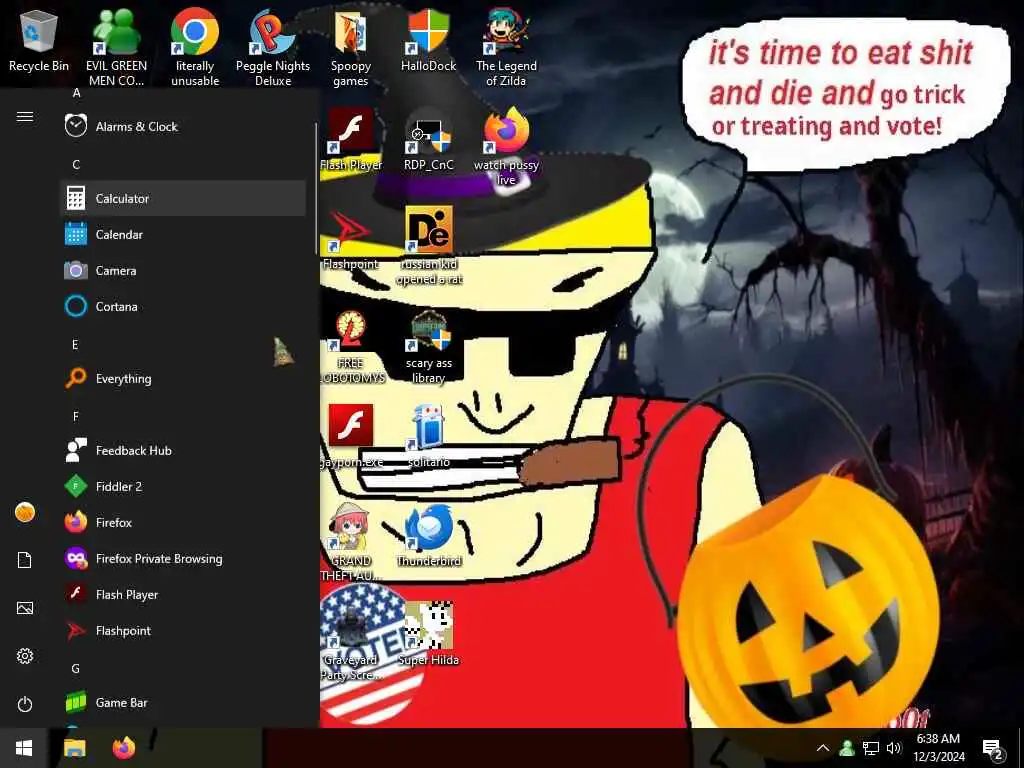Launch Fiddler 2 from Start list
This screenshot has width=1024, height=768.
point(183,486)
